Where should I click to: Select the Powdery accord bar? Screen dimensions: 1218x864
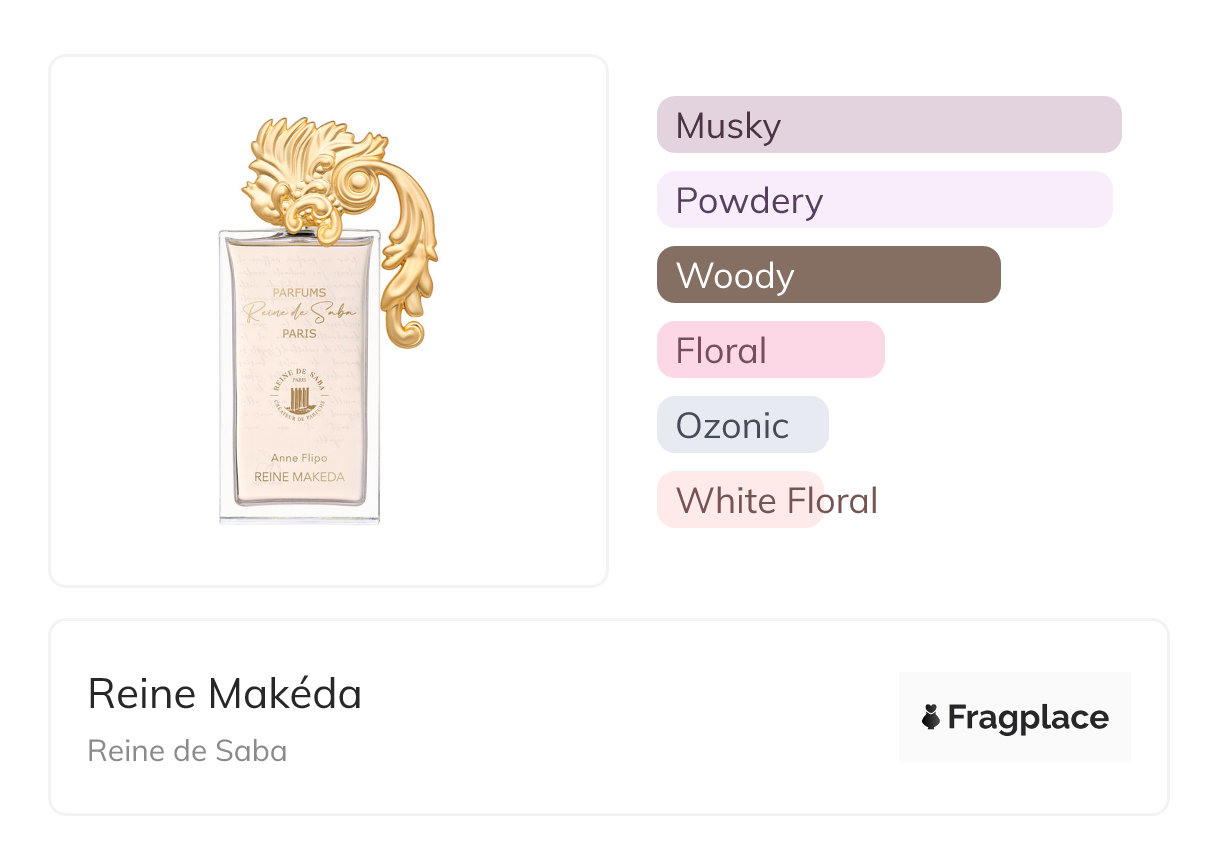tap(884, 200)
